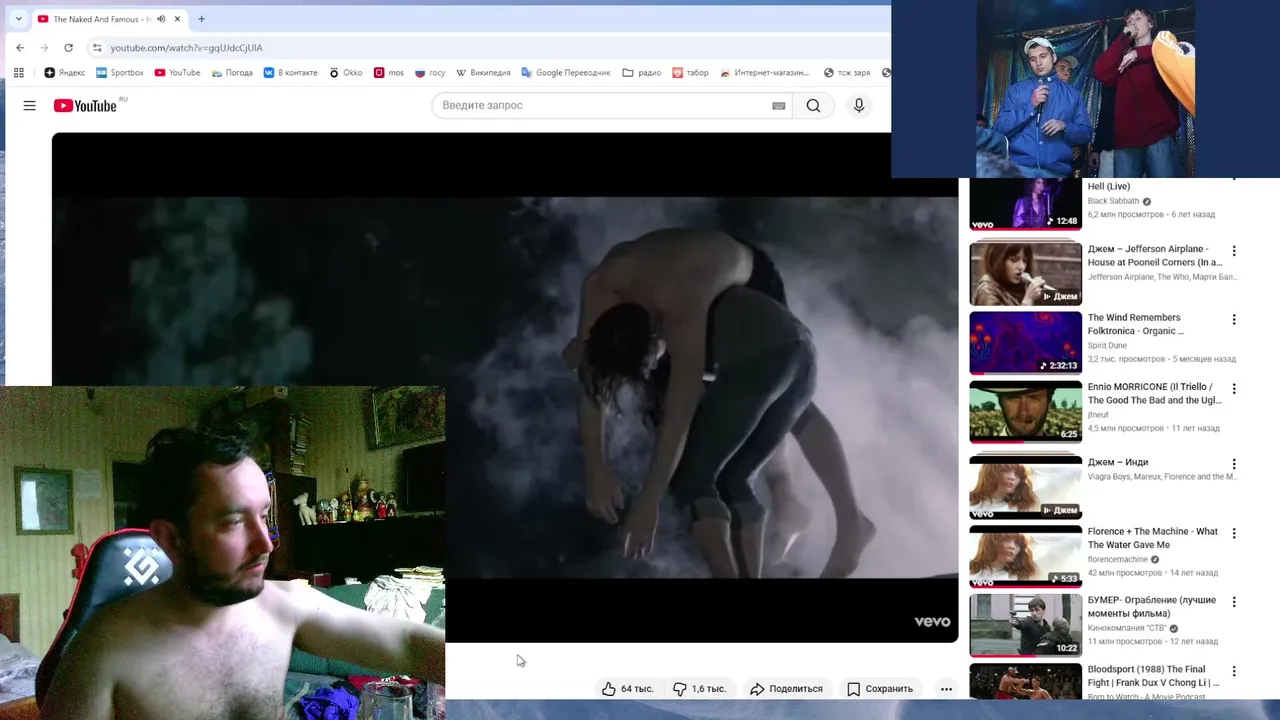Start voice search with the microphone
1280x720 pixels.
click(858, 105)
